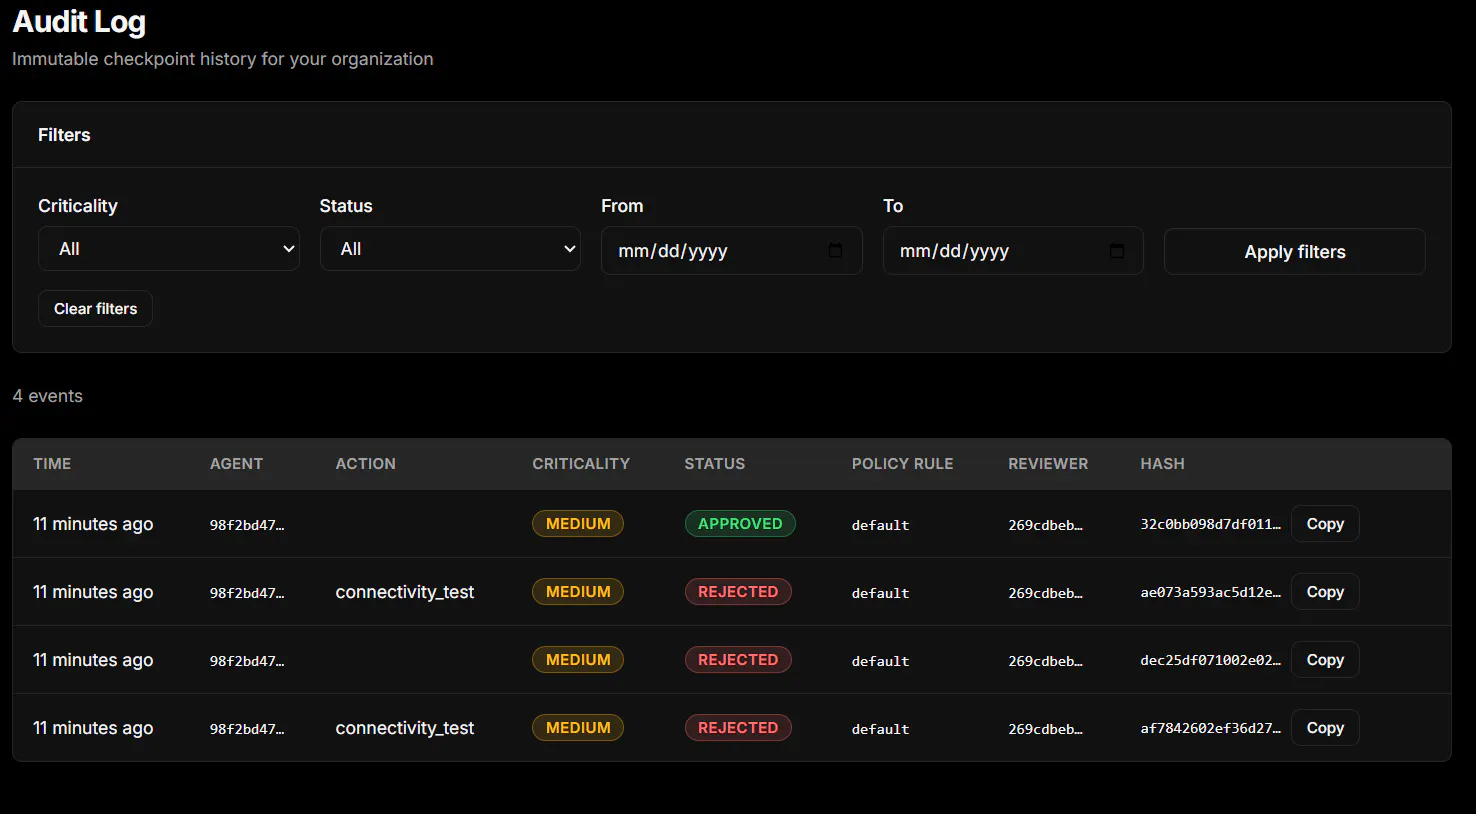Click agent ID in the APPROVED row
The height and width of the screenshot is (814, 1476).
[x=247, y=525]
